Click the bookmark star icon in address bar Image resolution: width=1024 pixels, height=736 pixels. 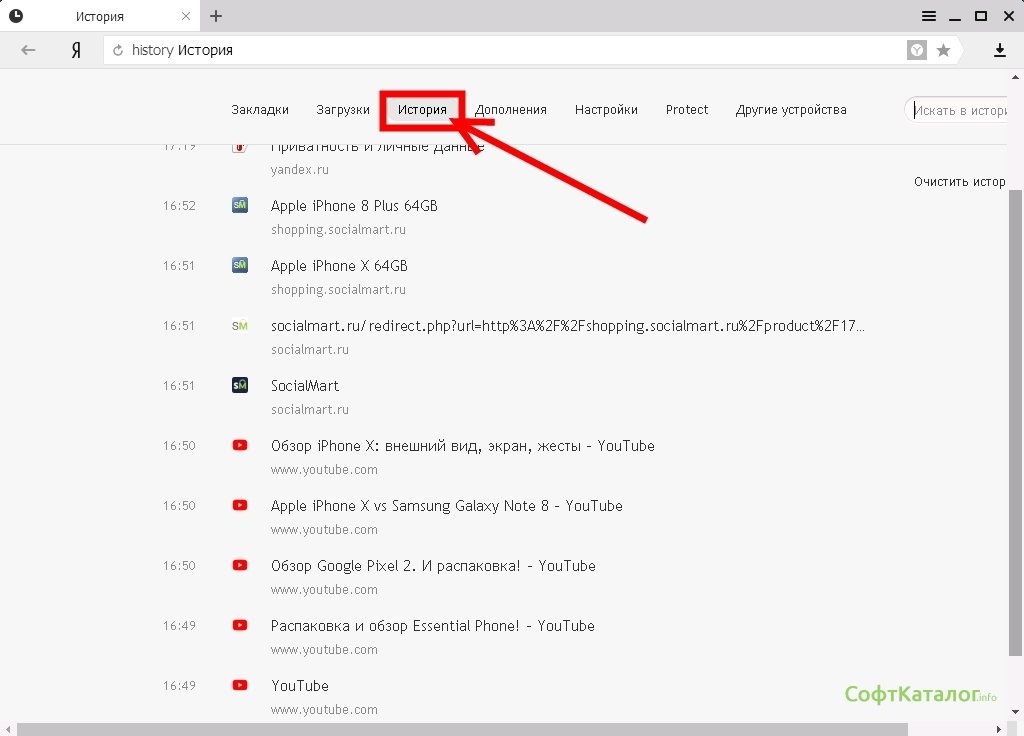pos(943,50)
